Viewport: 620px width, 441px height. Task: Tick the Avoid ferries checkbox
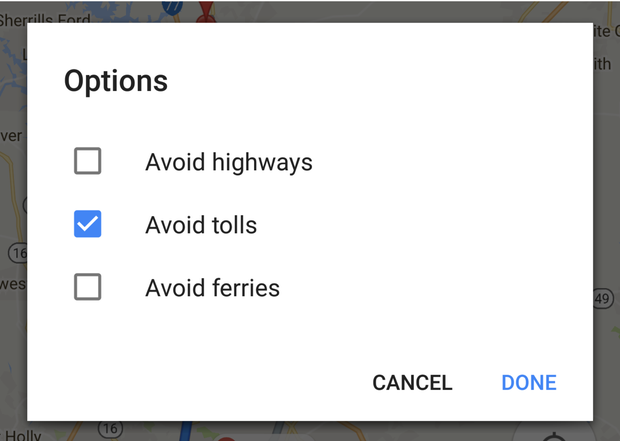point(88,288)
